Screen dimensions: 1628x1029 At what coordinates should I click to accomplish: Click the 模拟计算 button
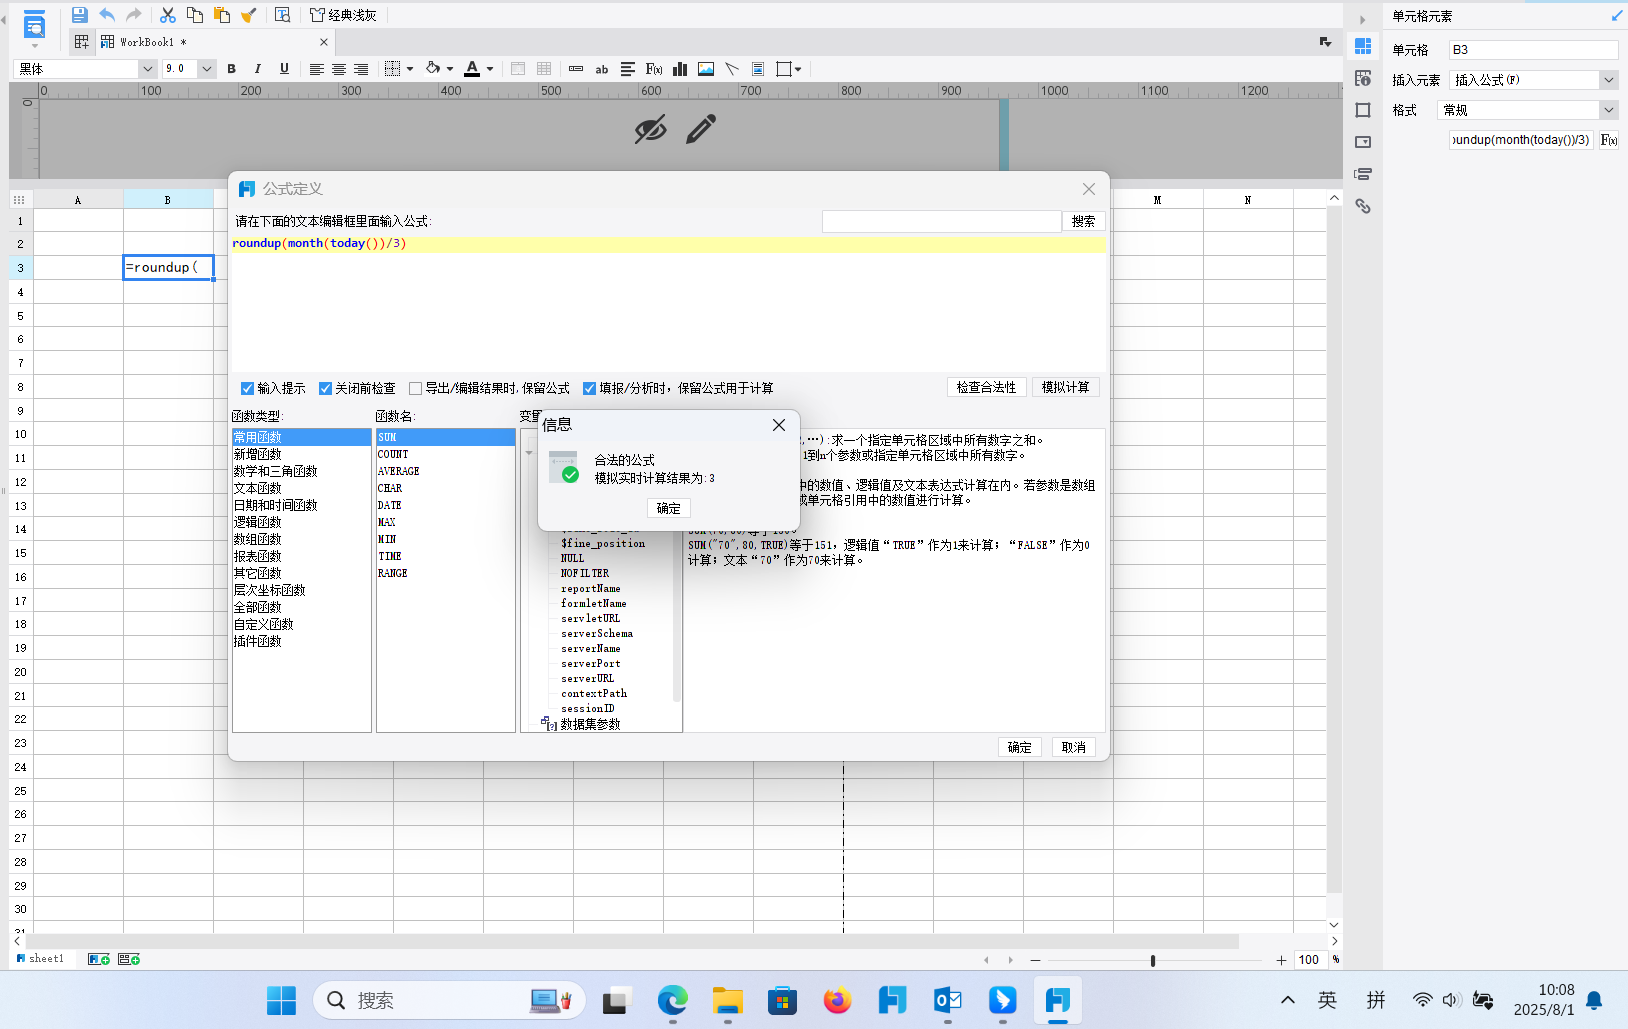click(x=1066, y=387)
